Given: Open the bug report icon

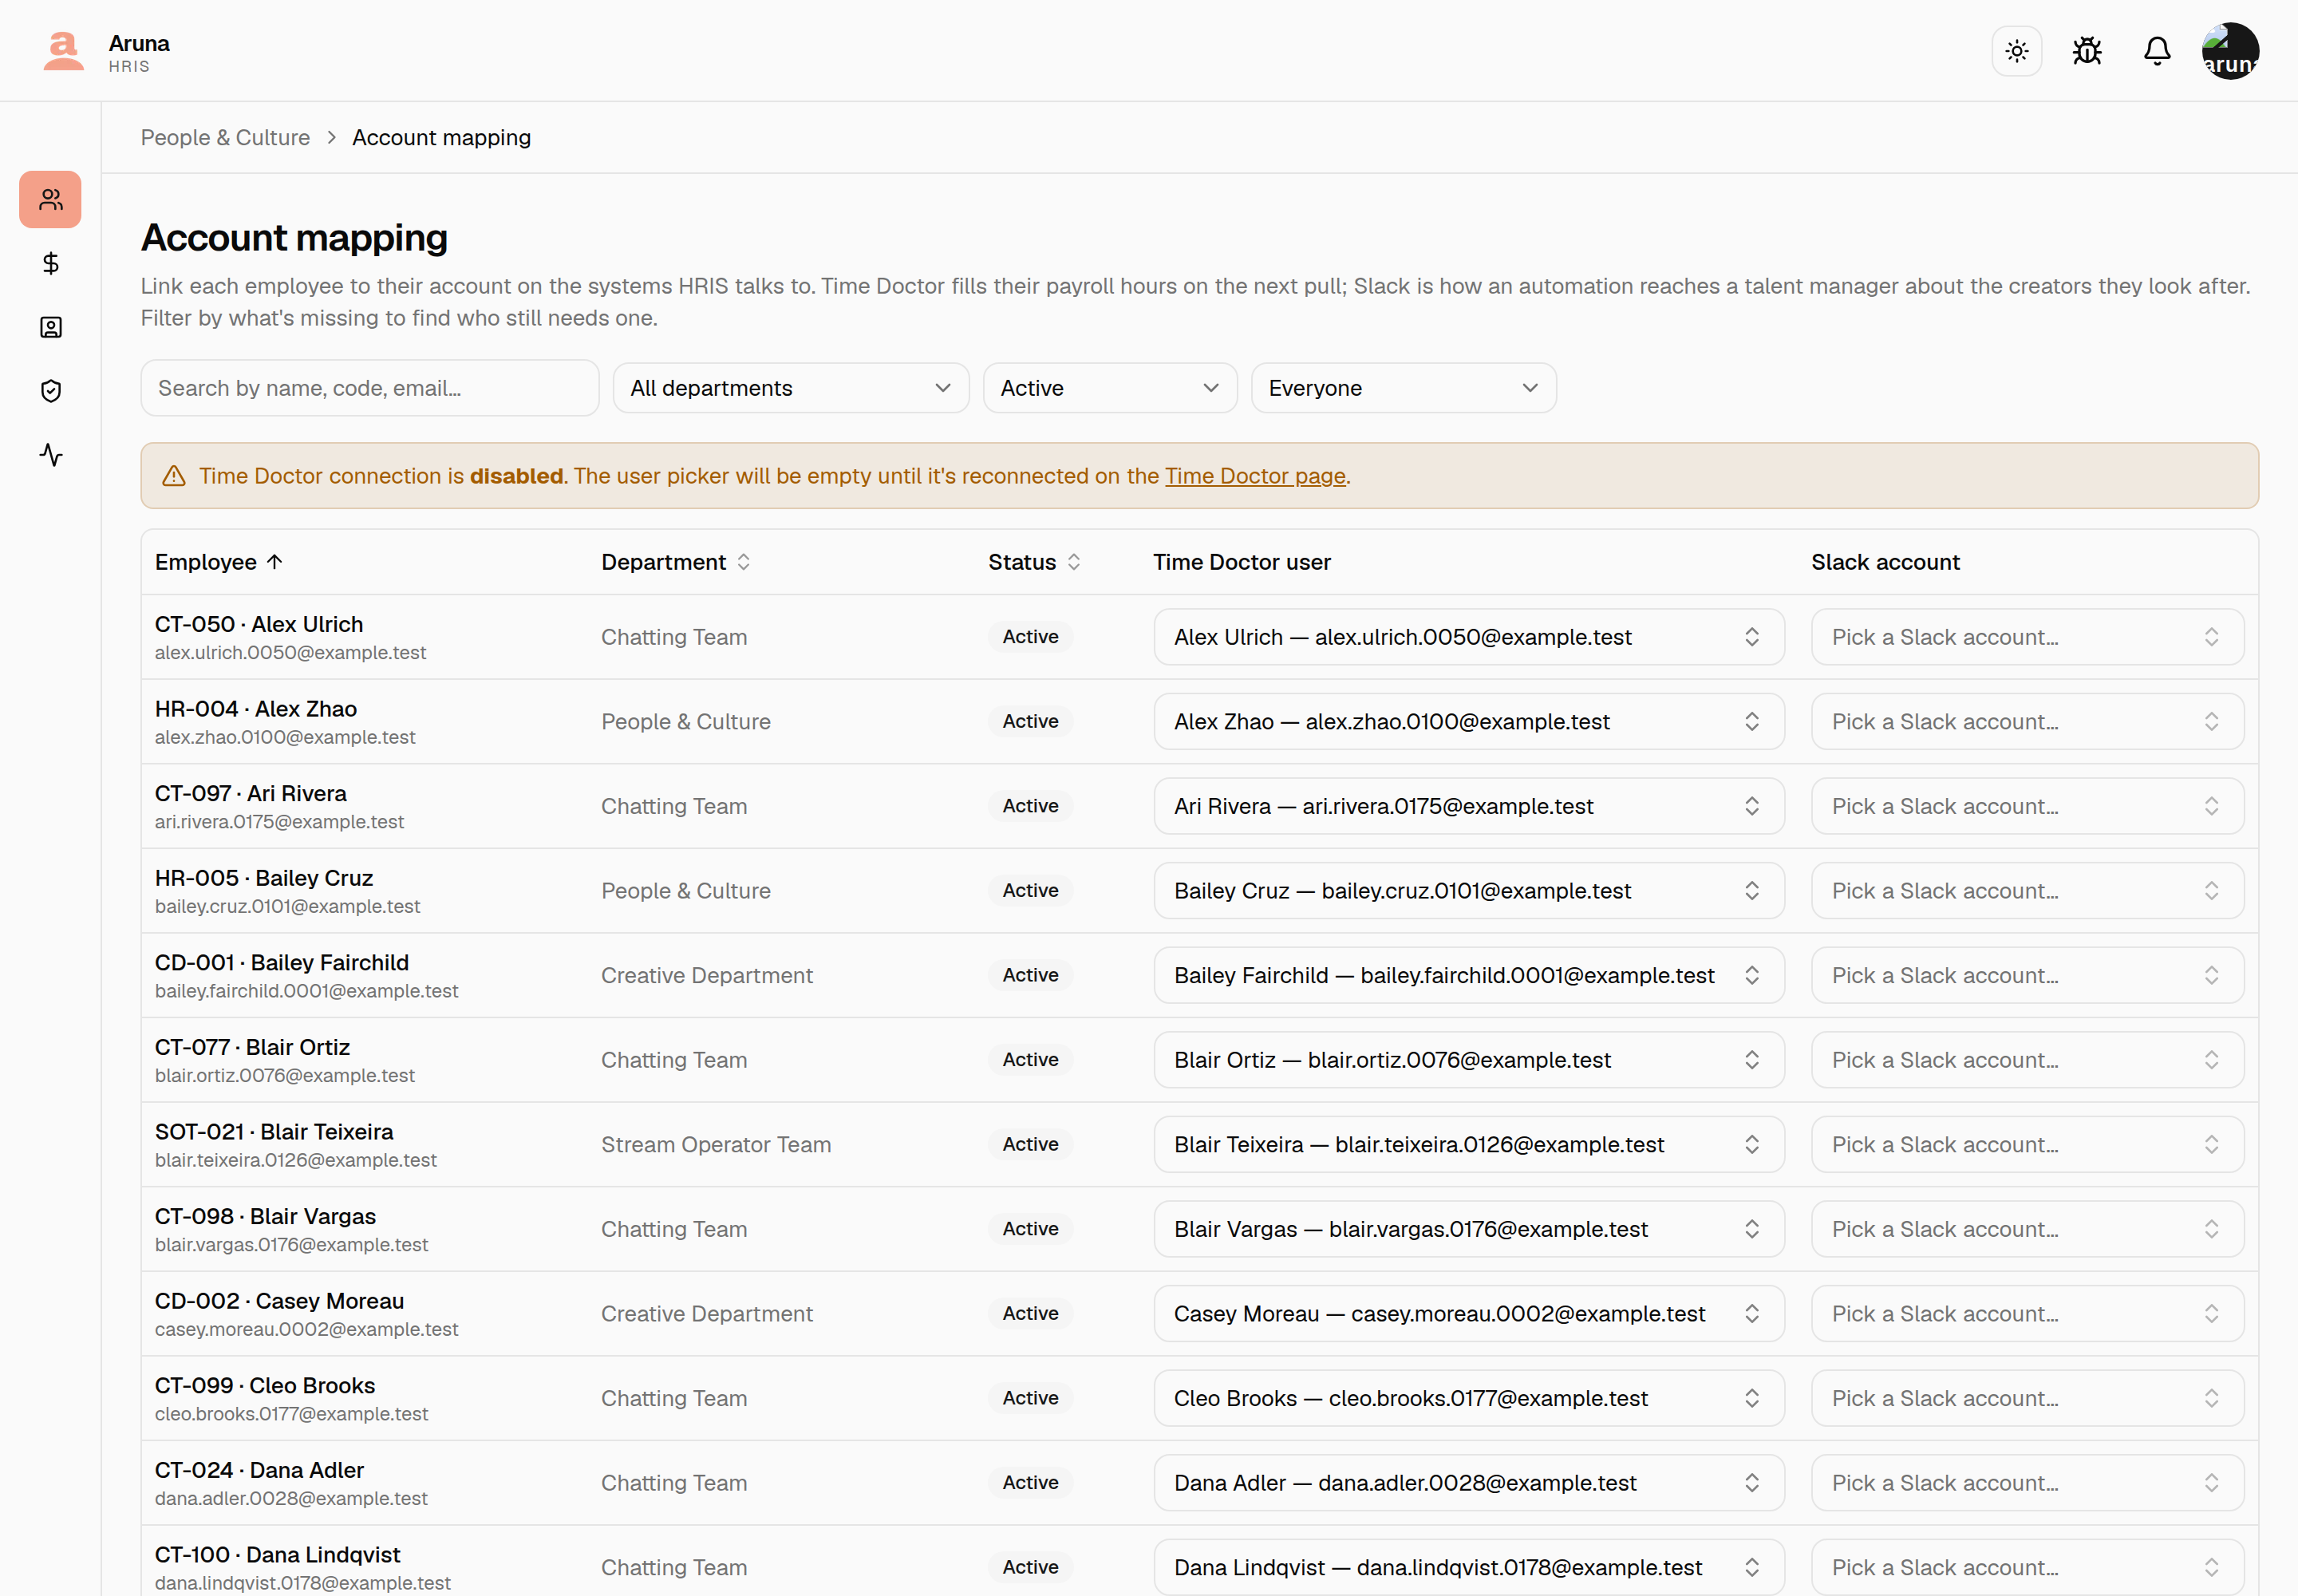Looking at the screenshot, I should click(2086, 51).
